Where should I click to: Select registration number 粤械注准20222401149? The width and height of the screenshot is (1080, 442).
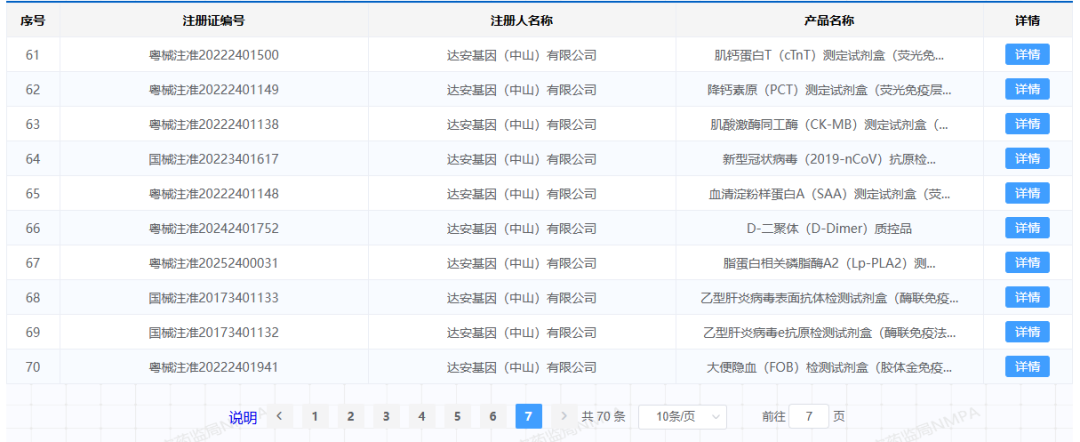click(x=214, y=90)
